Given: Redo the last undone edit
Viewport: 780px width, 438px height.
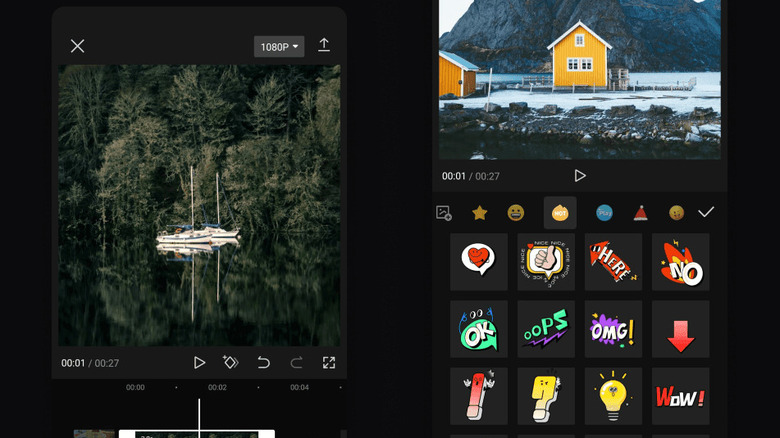Looking at the screenshot, I should pyautogui.click(x=296, y=363).
